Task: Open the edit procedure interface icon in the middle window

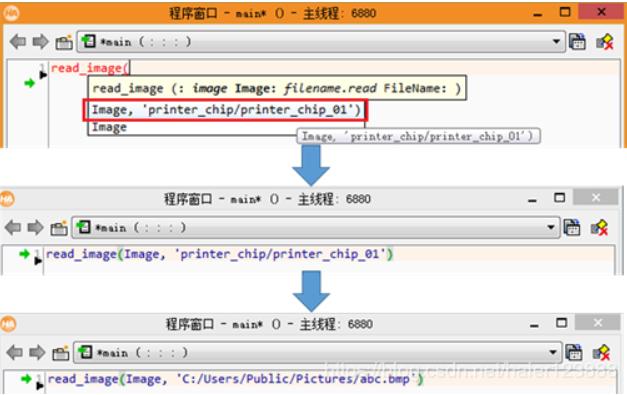Action: coord(572,227)
